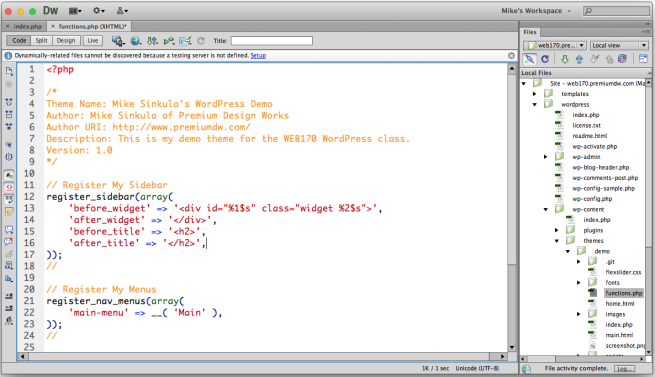The width and height of the screenshot is (655, 377).
Task: Toggle Live view
Action: 93,41
